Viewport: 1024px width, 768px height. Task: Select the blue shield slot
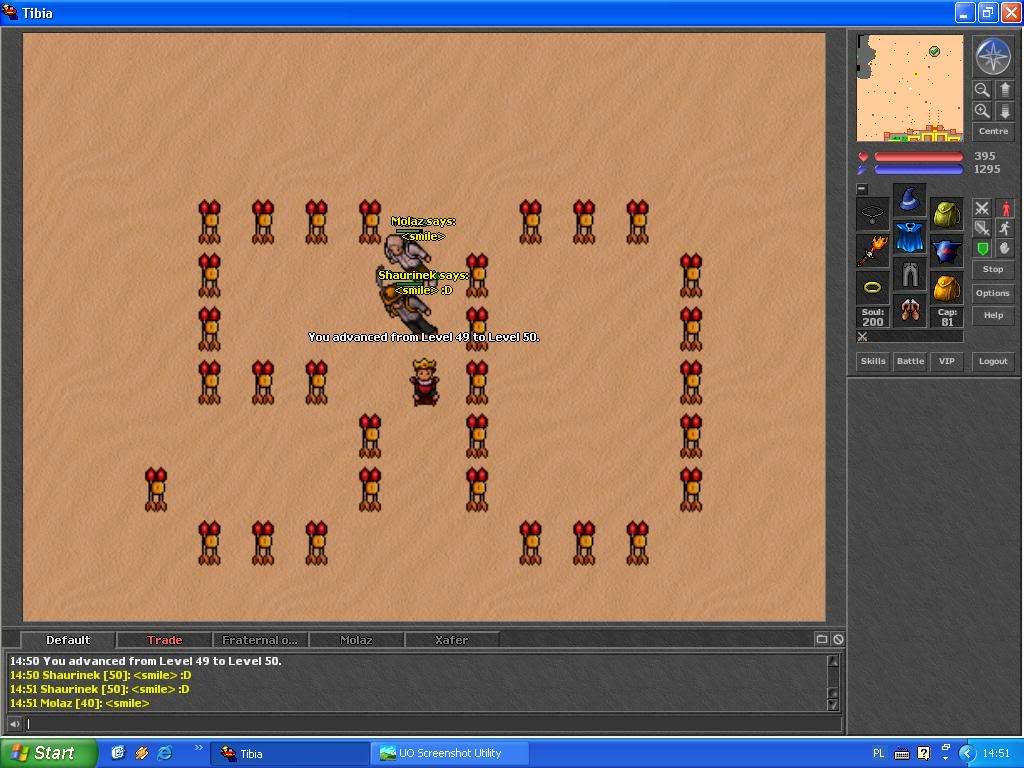point(947,251)
